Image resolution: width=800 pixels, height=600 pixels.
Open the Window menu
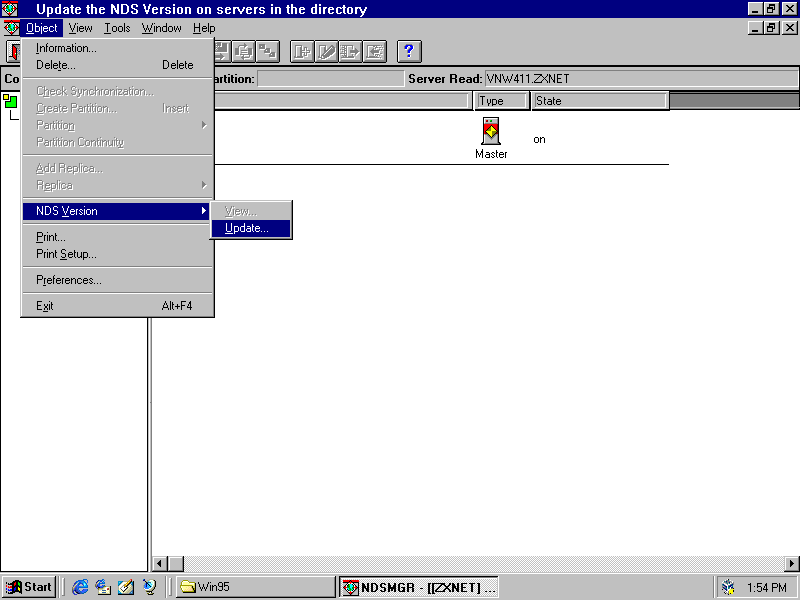(x=162, y=28)
